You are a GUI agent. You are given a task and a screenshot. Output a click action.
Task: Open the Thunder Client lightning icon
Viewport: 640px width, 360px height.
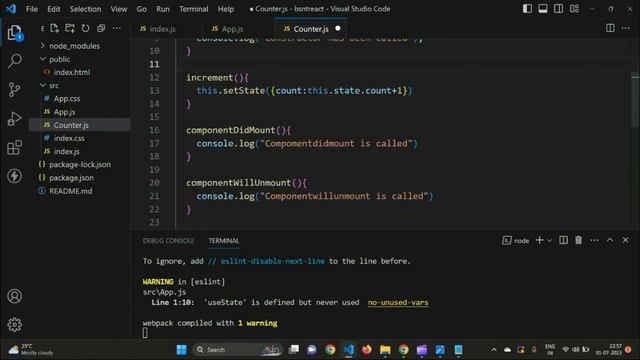(15, 176)
